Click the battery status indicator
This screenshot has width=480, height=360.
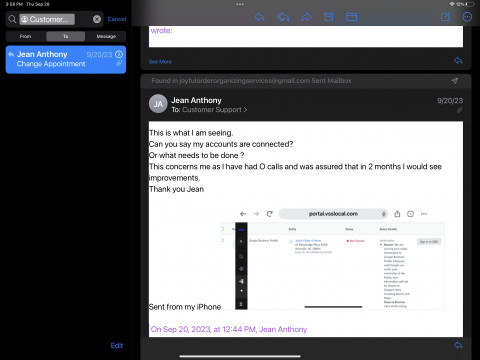click(x=470, y=4)
